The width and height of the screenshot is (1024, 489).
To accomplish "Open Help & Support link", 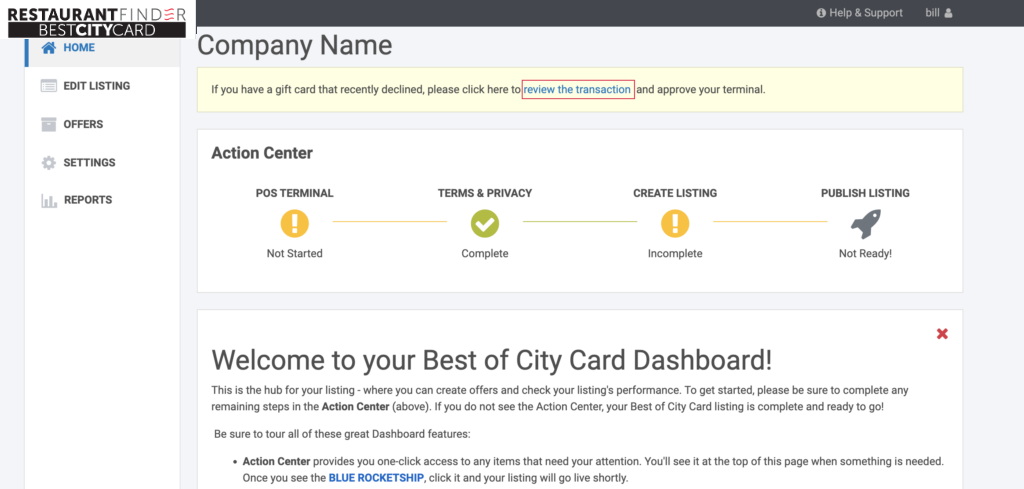I will click(x=866, y=13).
